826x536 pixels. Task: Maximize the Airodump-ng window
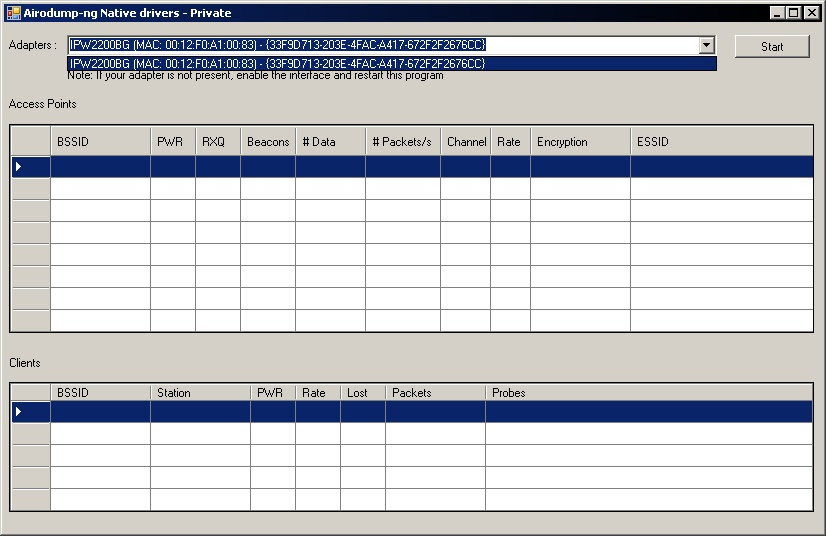click(794, 13)
